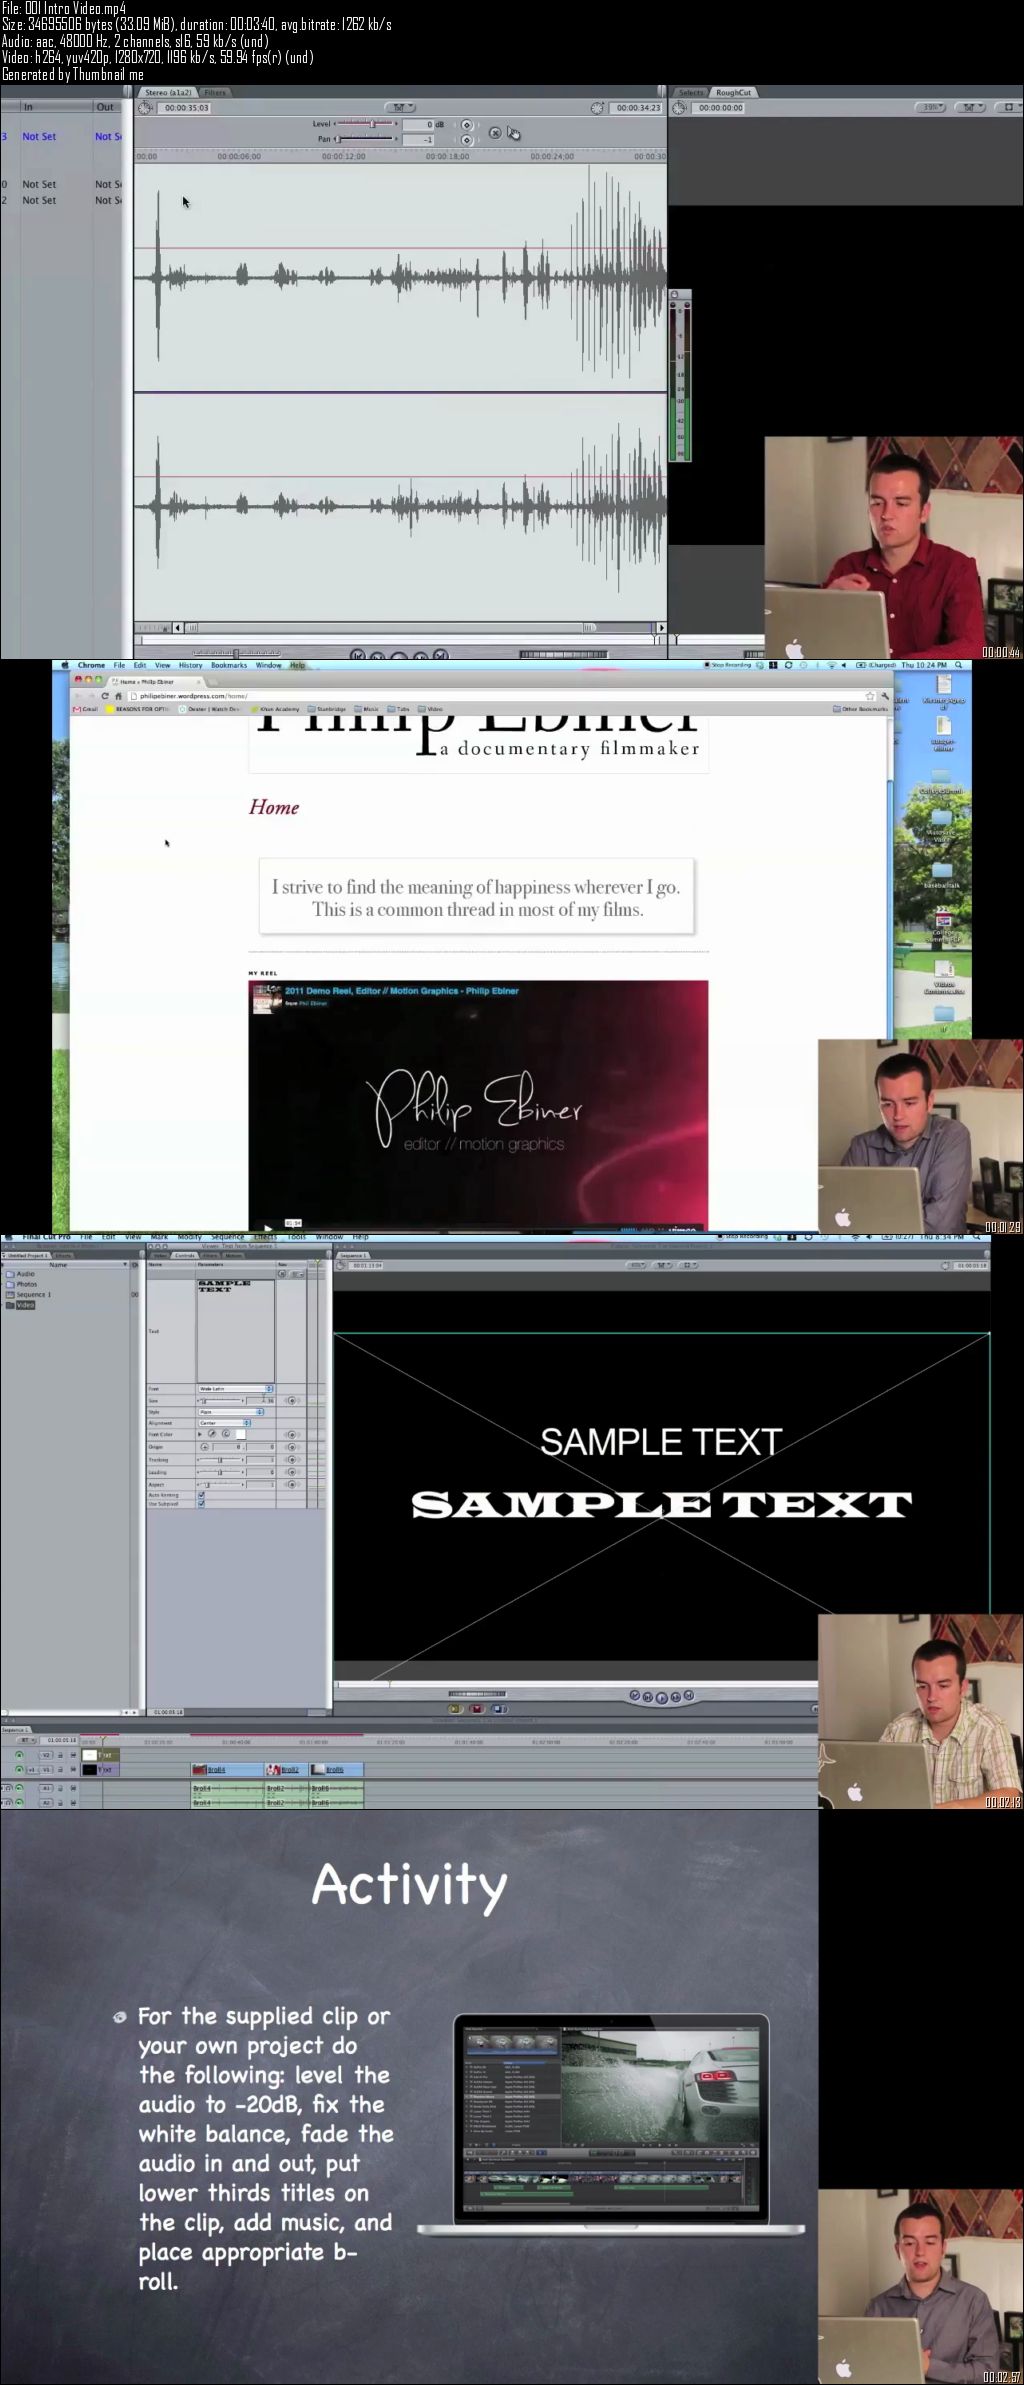Open the Selects tab in canvas
Image resolution: width=1024 pixels, height=2385 pixels.
tap(691, 92)
